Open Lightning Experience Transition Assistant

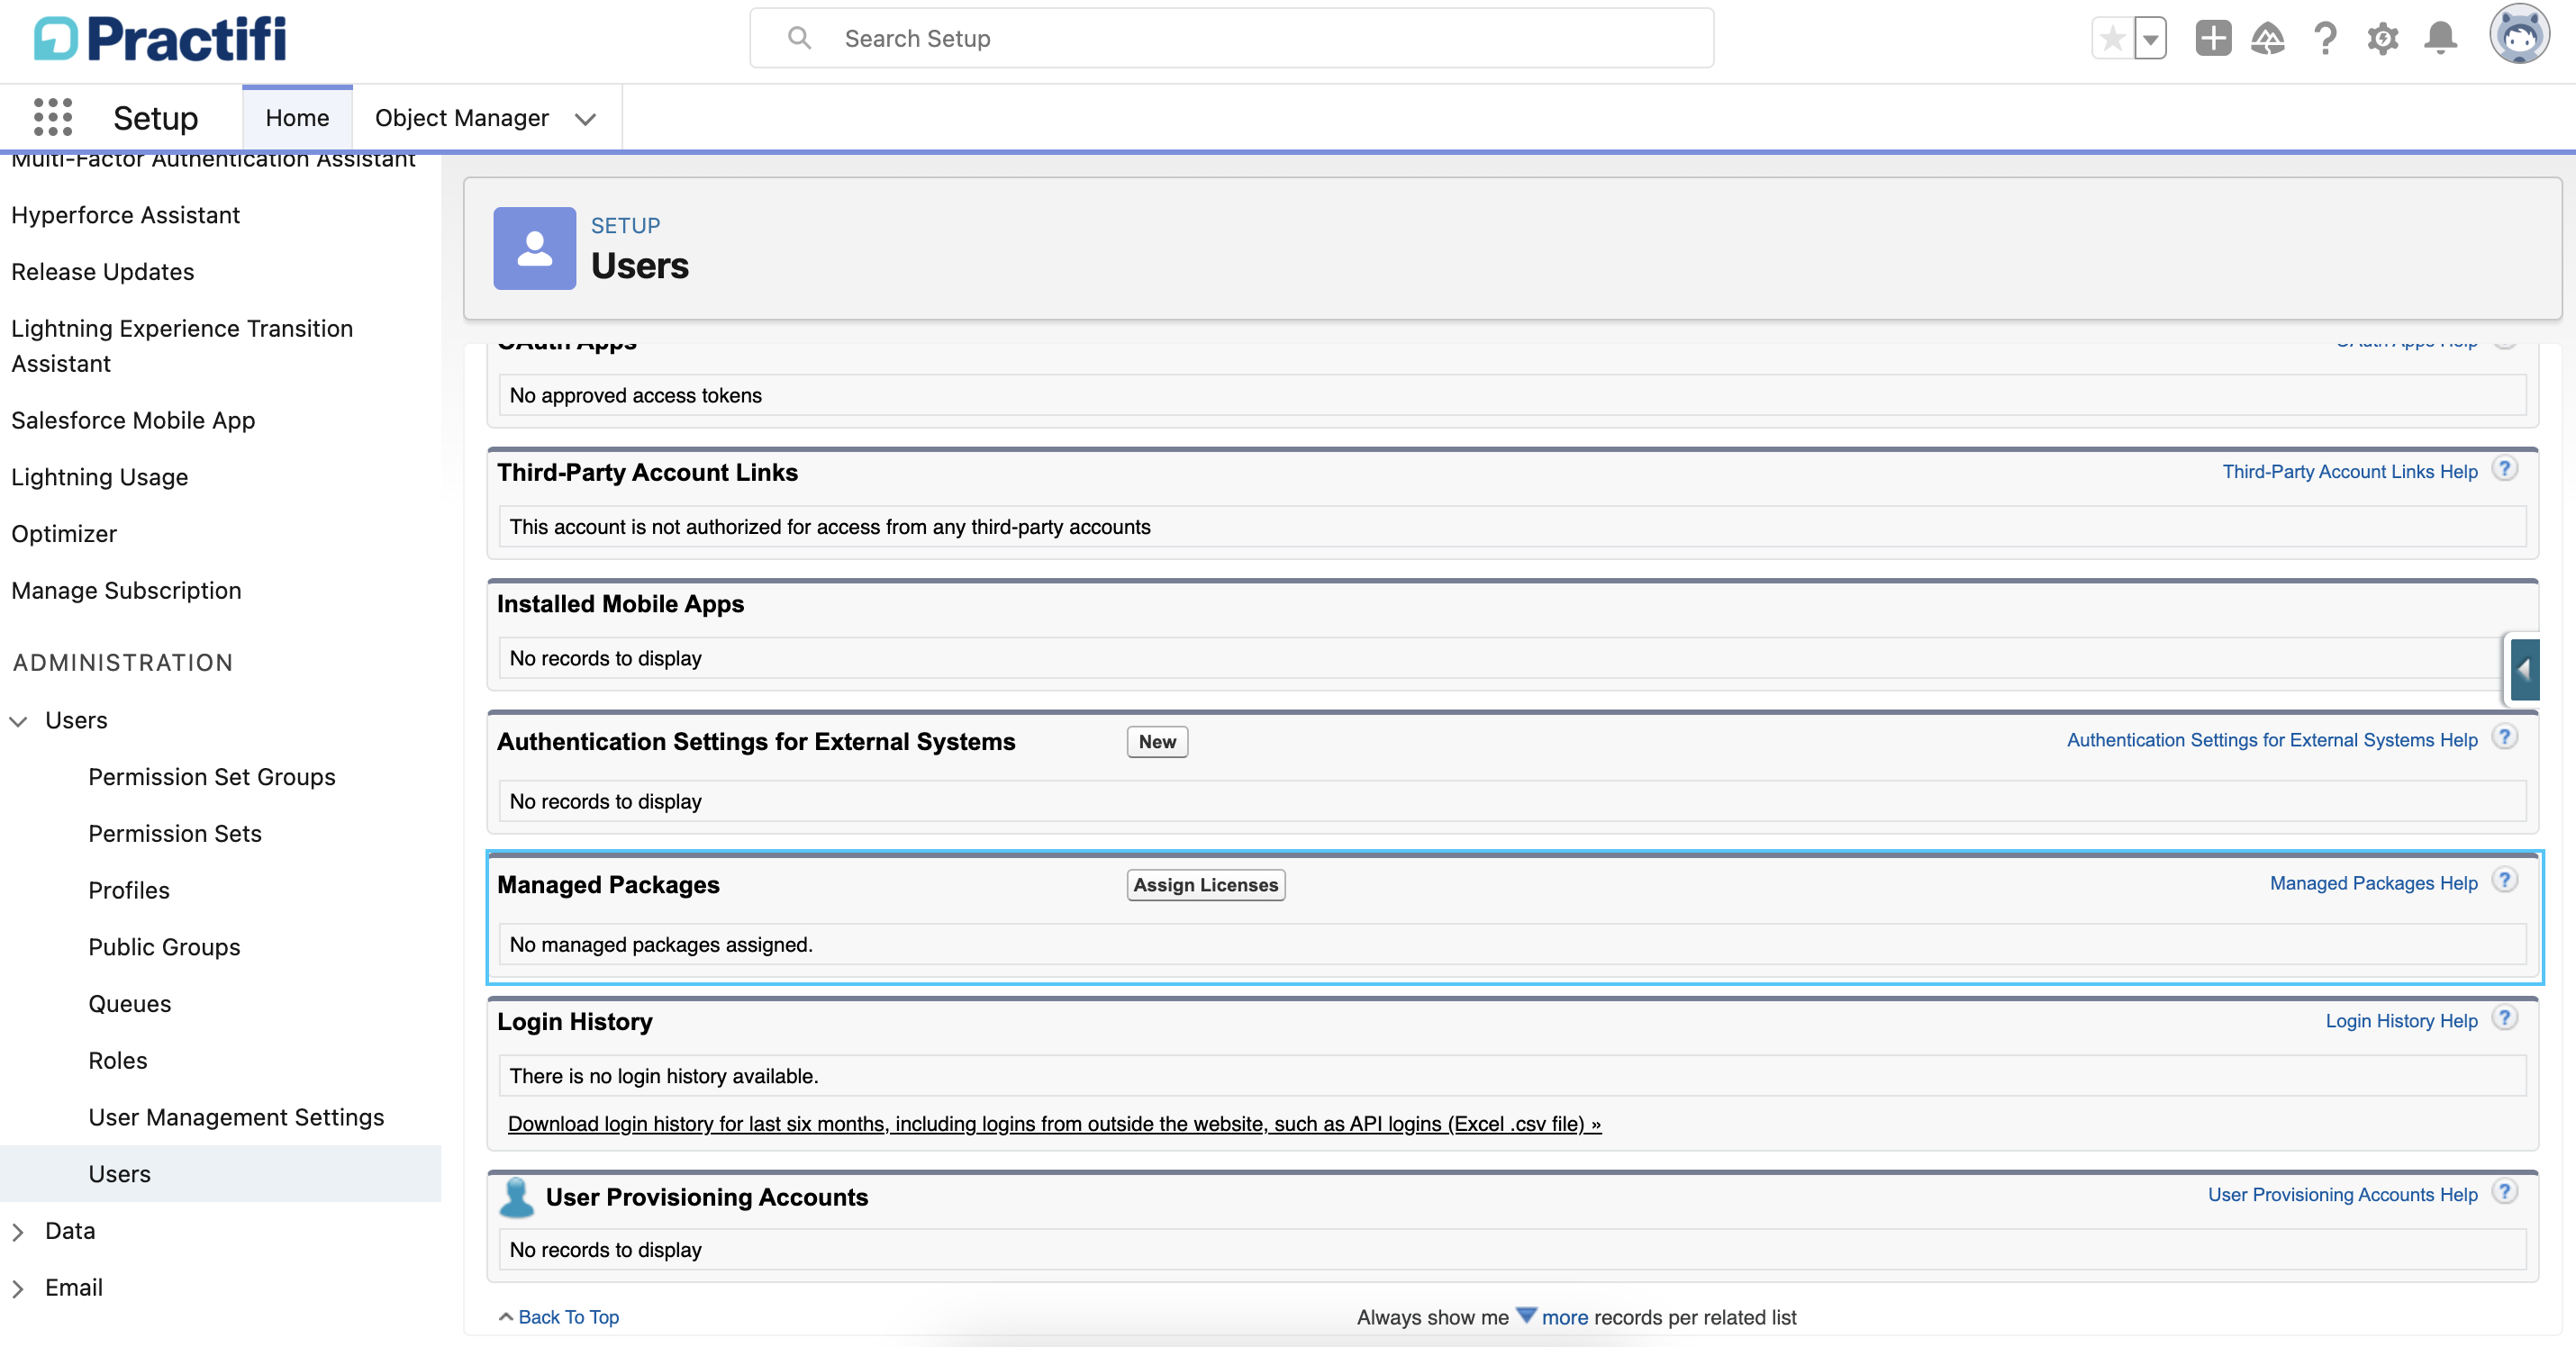click(x=182, y=346)
